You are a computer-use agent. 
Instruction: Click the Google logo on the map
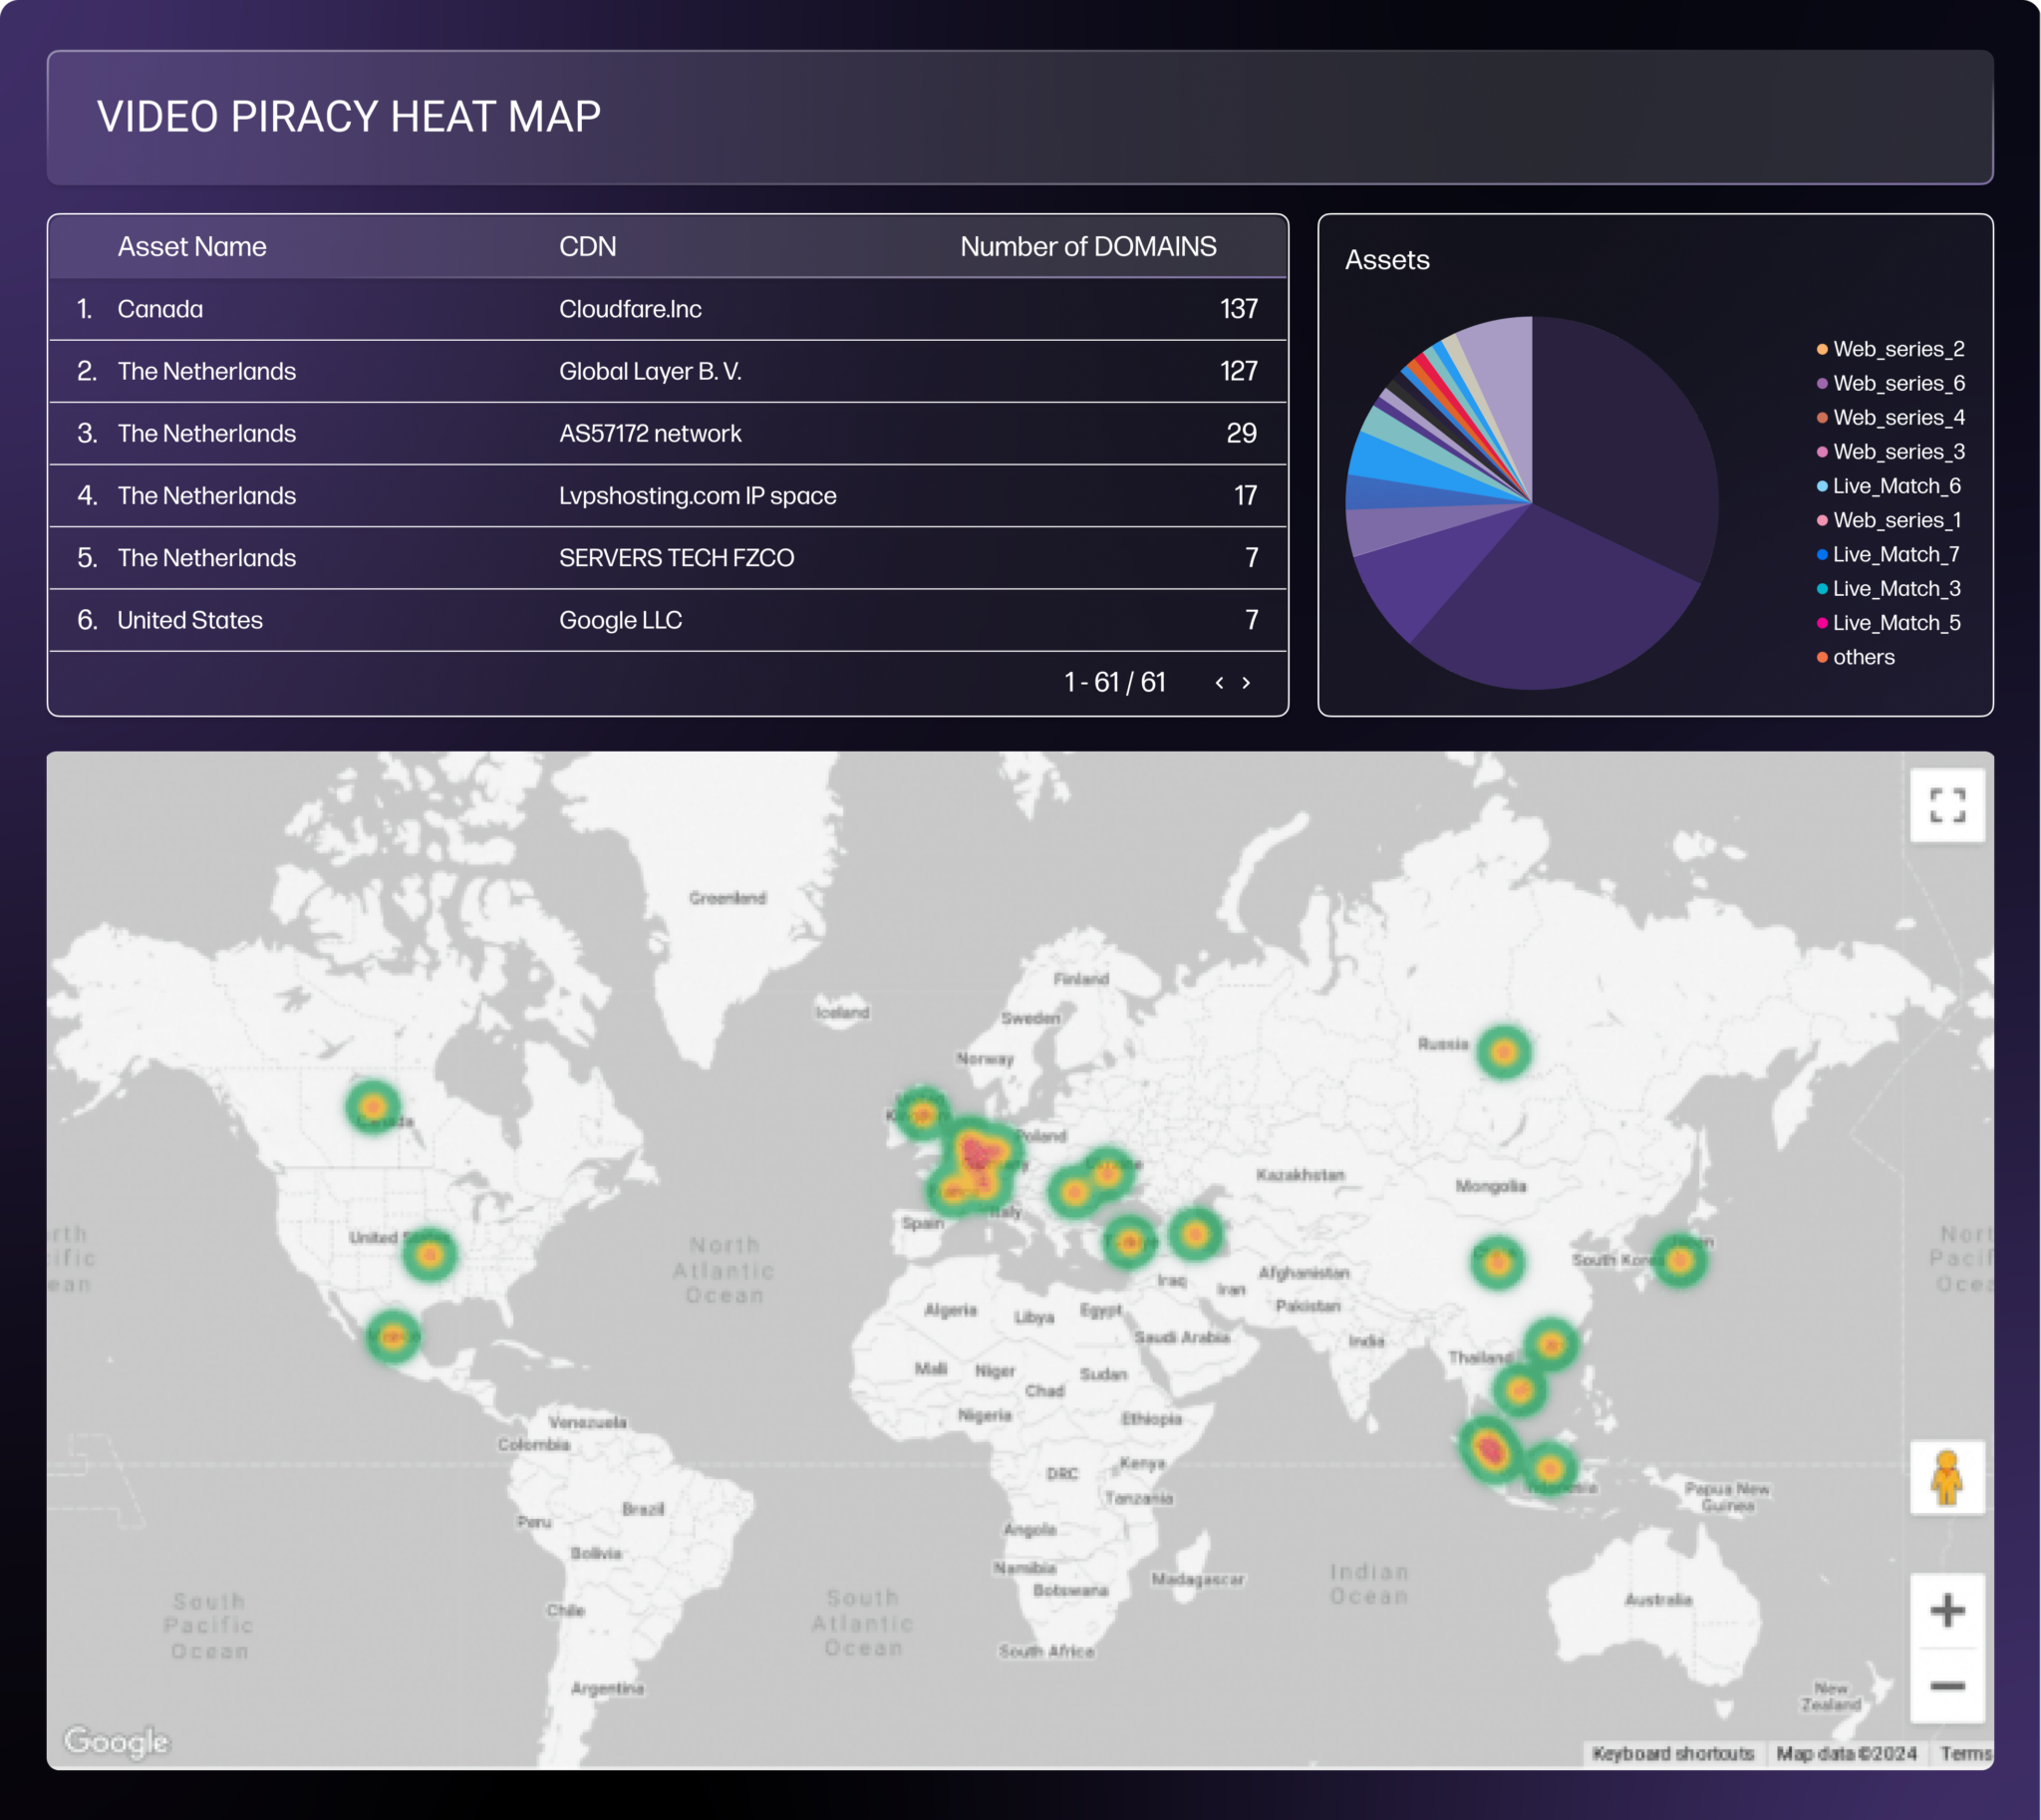[116, 1742]
